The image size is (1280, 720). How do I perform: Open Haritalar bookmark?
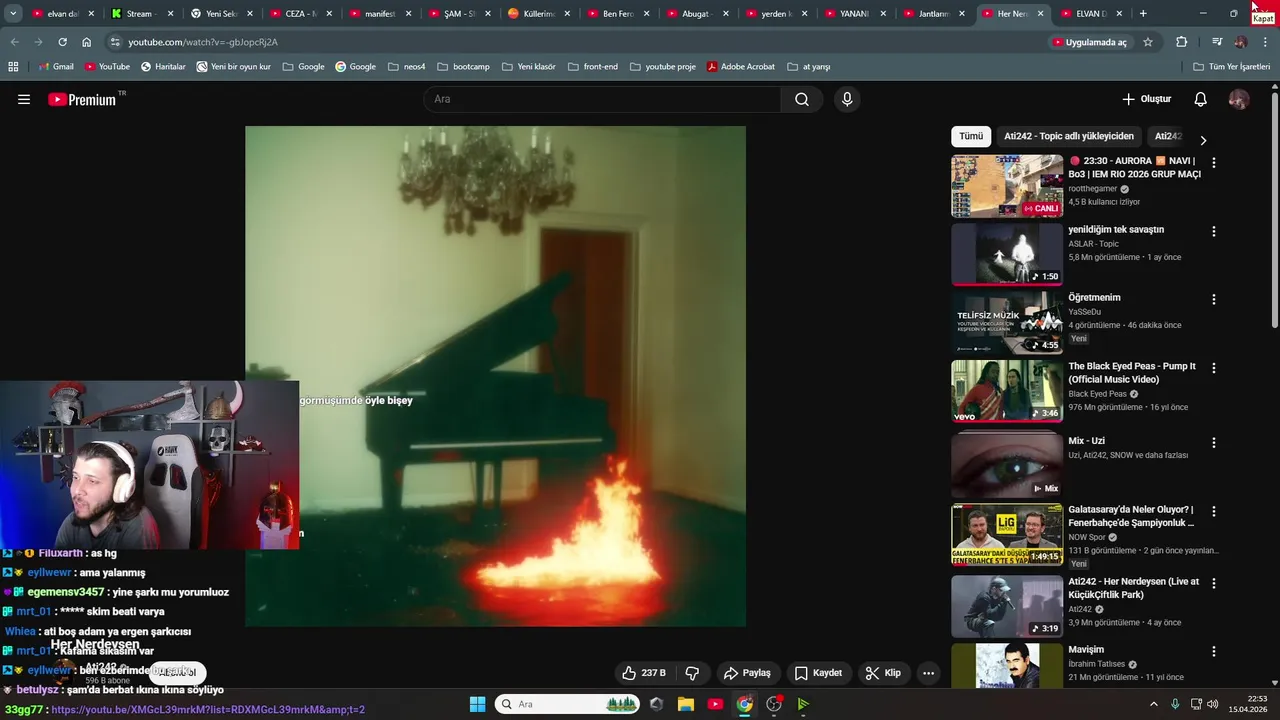pos(163,66)
